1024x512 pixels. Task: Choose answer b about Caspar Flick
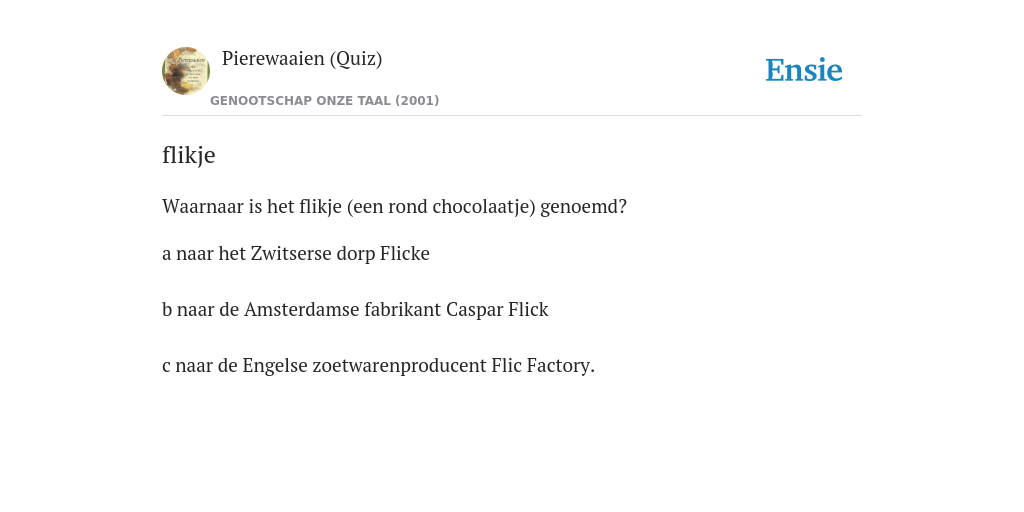[355, 310]
